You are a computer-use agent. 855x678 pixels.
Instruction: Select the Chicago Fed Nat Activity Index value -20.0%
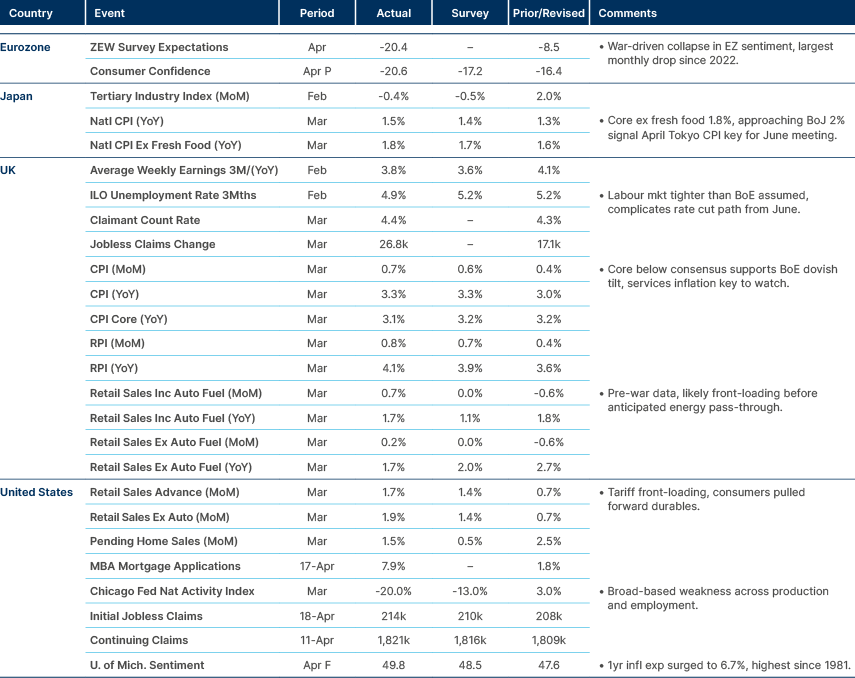pyautogui.click(x=393, y=590)
